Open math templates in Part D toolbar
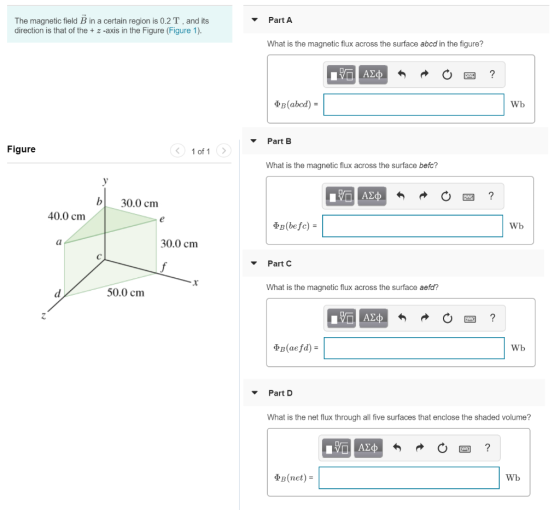 pos(336,448)
